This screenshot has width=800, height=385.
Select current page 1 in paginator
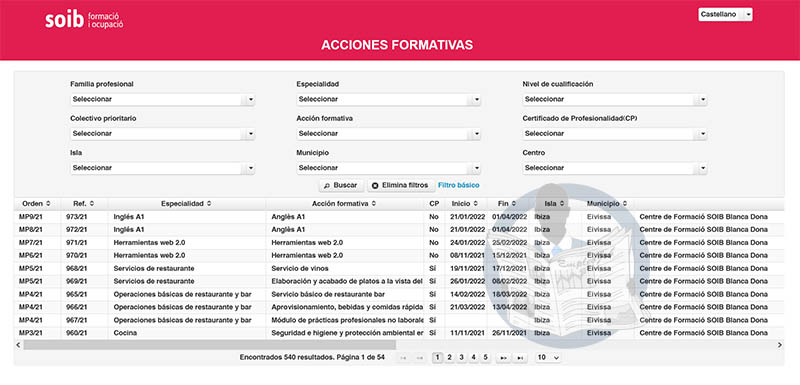(437, 358)
